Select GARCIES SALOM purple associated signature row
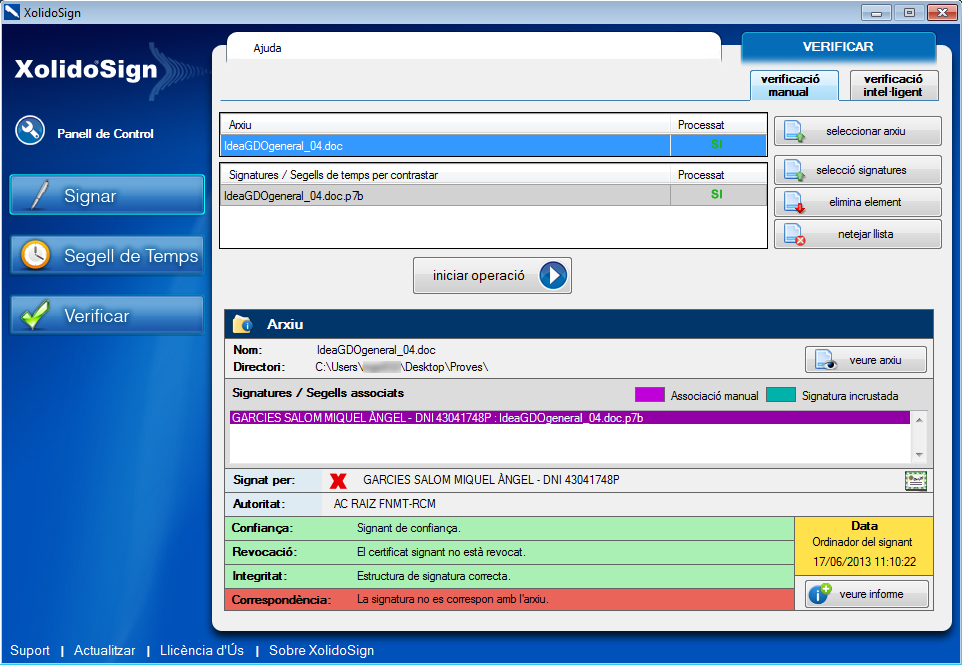This screenshot has height=665, width=962. 570,418
